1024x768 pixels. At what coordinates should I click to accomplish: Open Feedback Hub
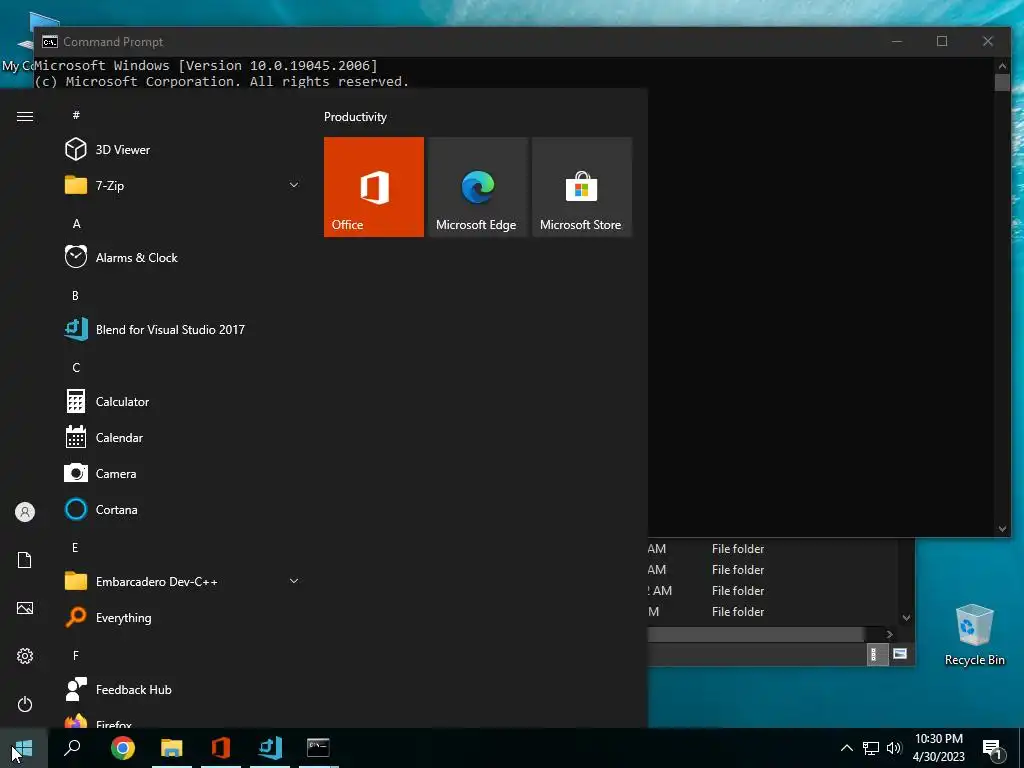pyautogui.click(x=183, y=689)
